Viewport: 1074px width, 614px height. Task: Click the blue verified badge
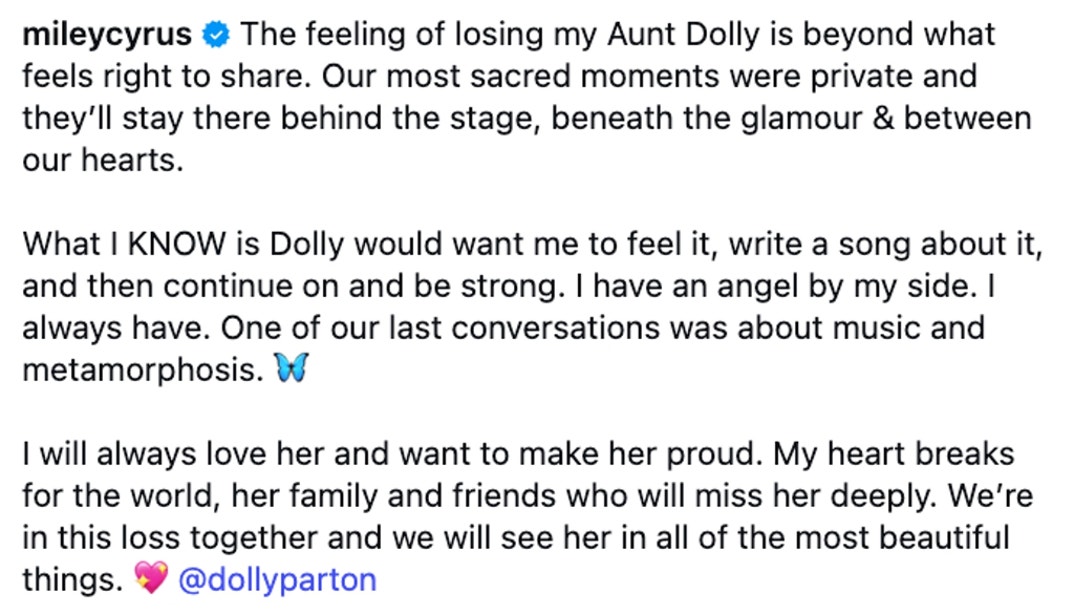pos(216,34)
